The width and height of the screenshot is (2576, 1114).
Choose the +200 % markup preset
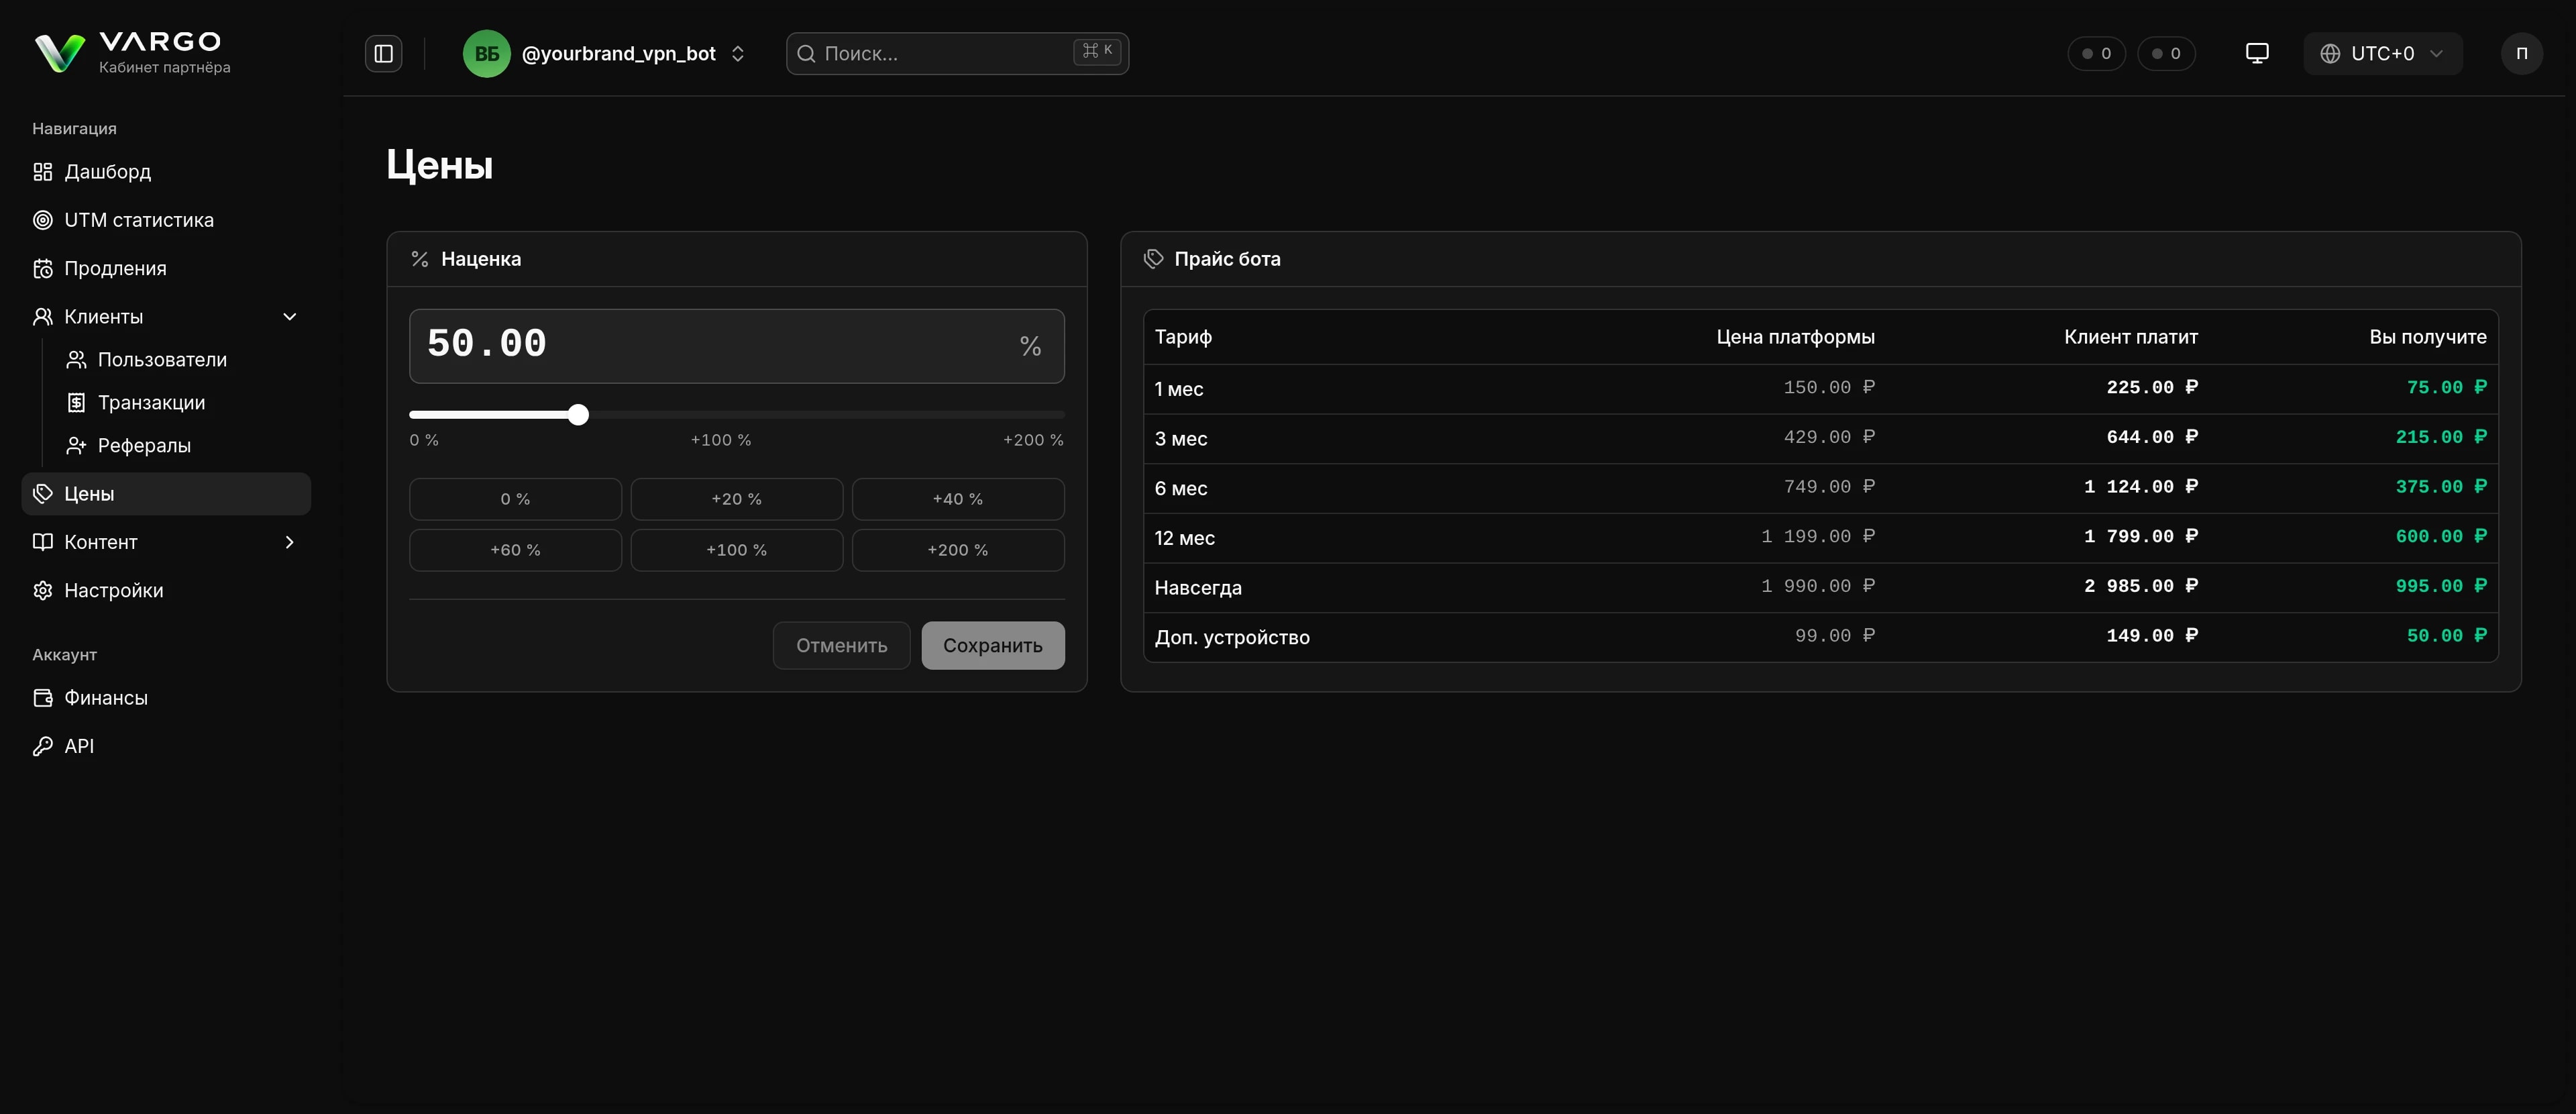point(958,549)
